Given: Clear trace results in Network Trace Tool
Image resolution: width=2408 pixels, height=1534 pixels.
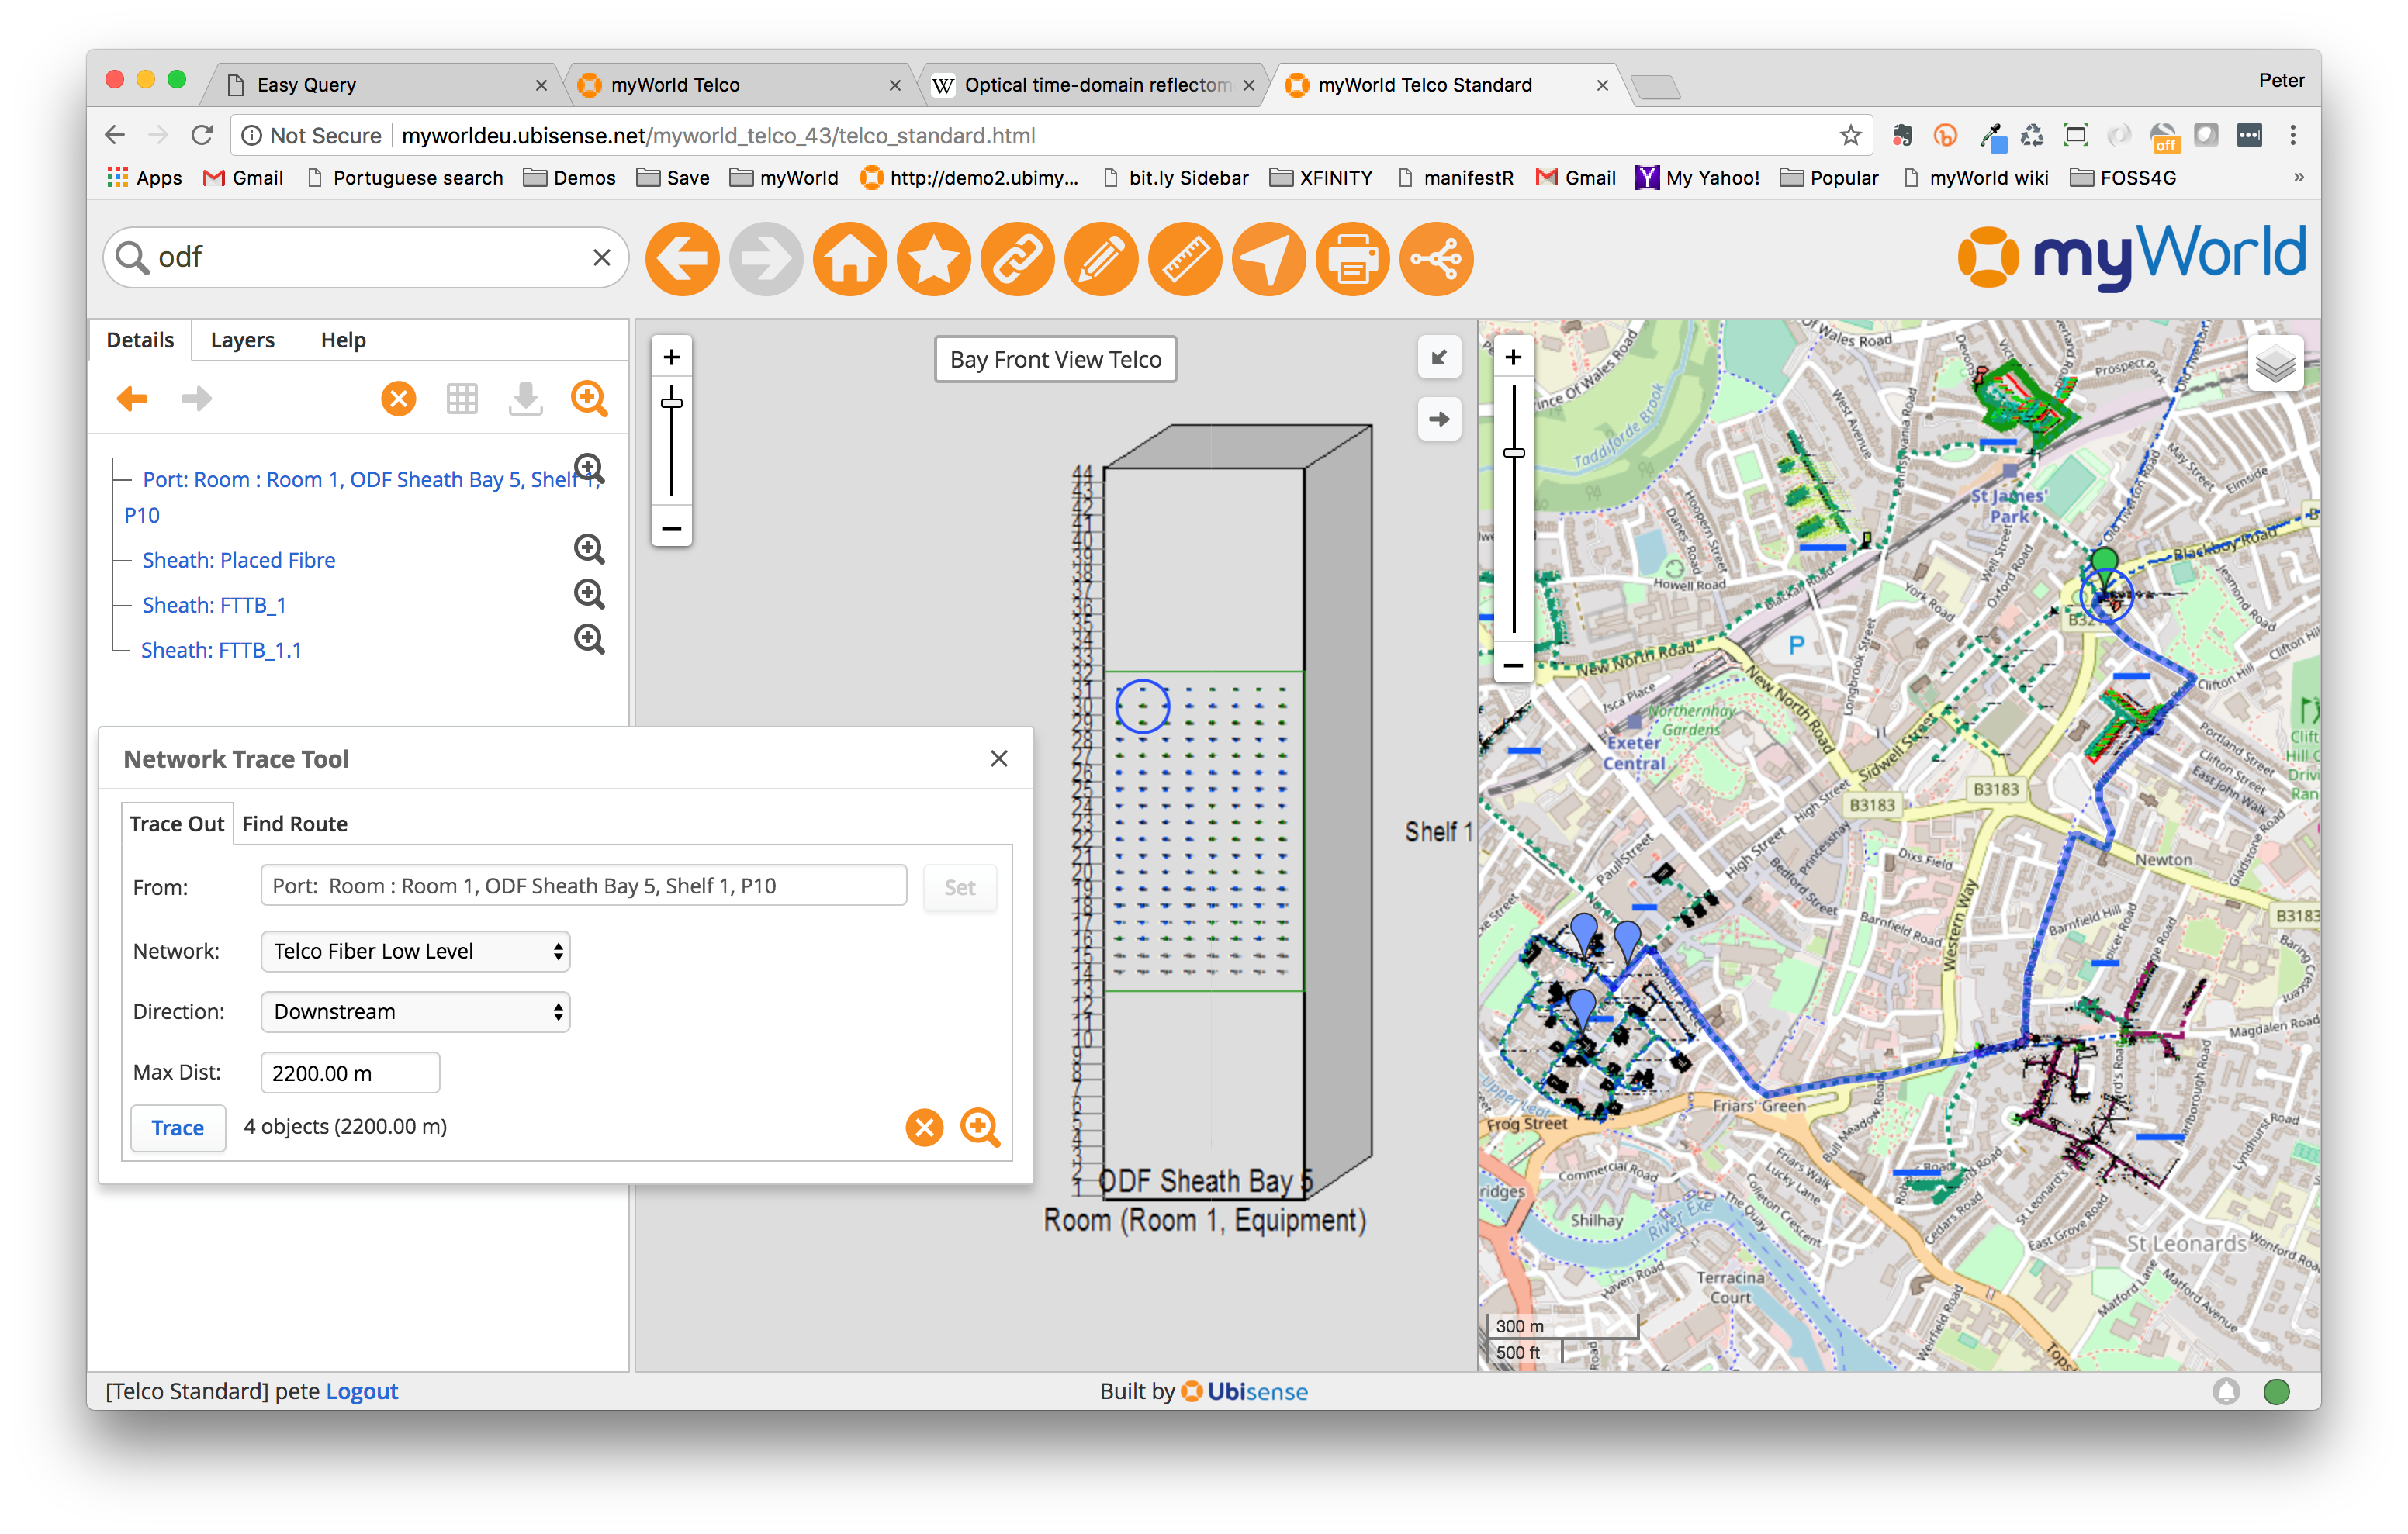Looking at the screenshot, I should (924, 1127).
